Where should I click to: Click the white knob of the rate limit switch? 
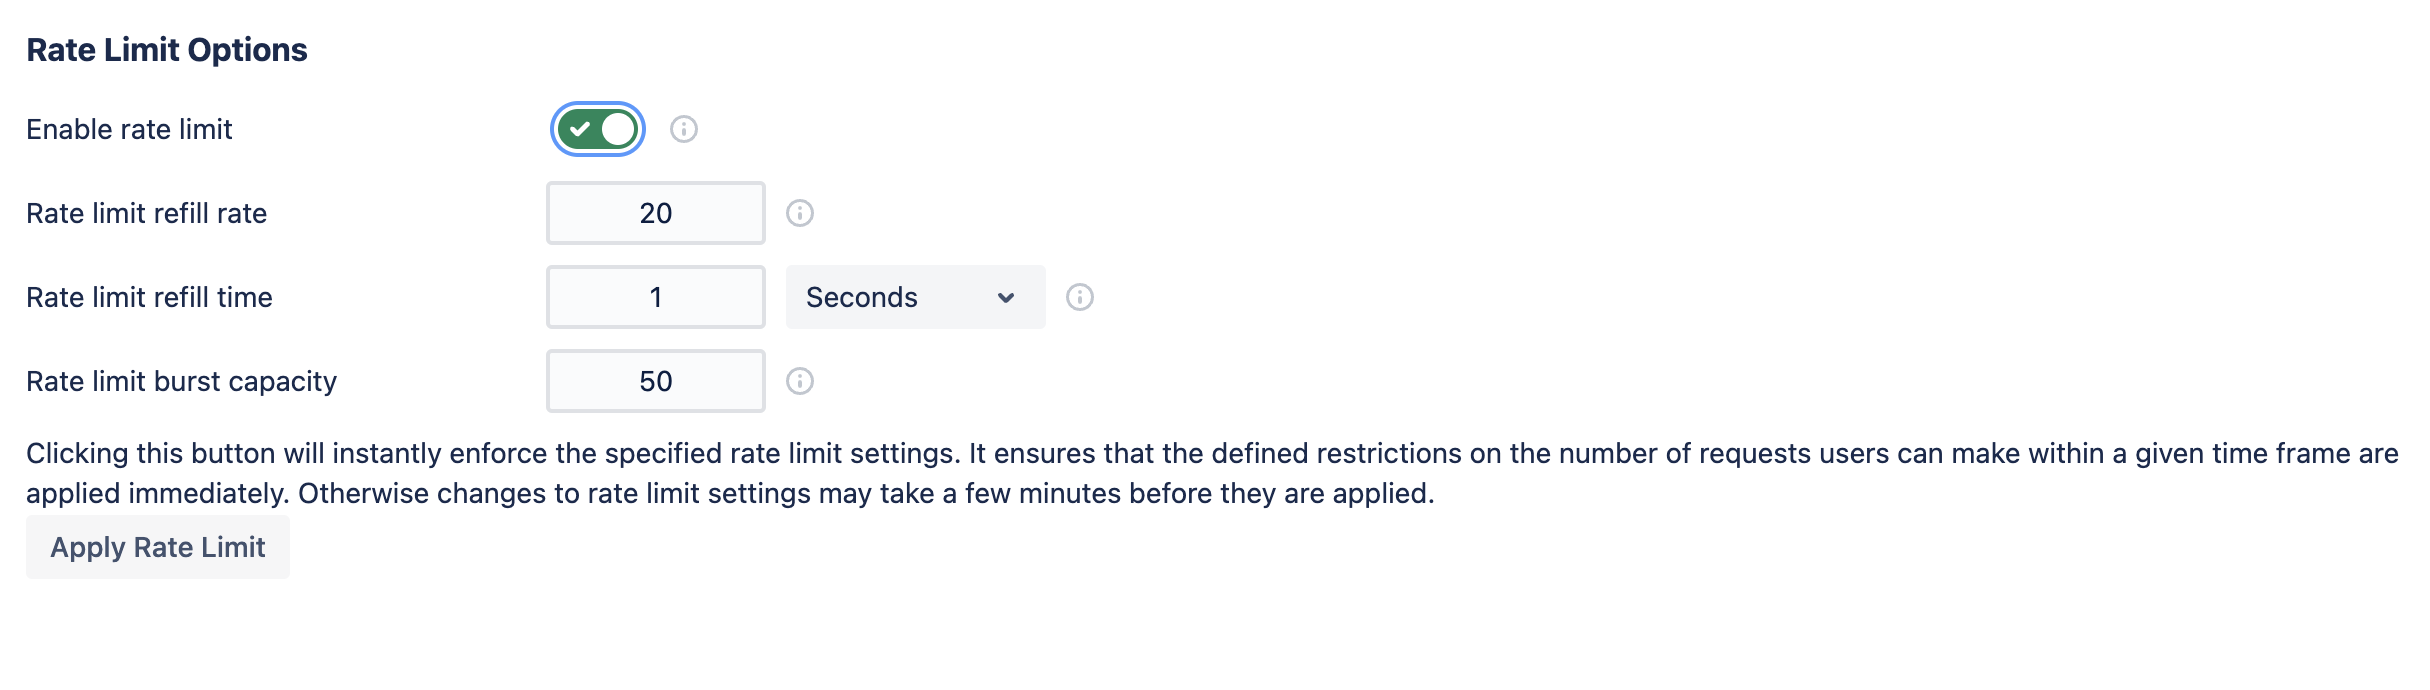coord(618,129)
